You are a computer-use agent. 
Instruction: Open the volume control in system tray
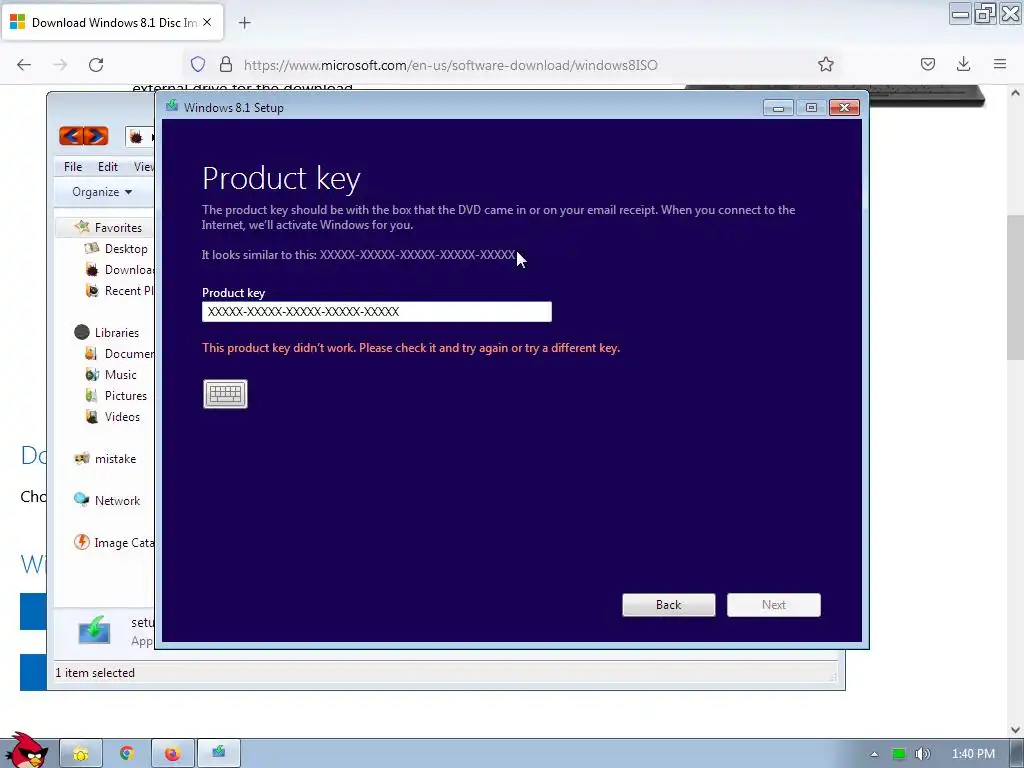[x=923, y=754]
